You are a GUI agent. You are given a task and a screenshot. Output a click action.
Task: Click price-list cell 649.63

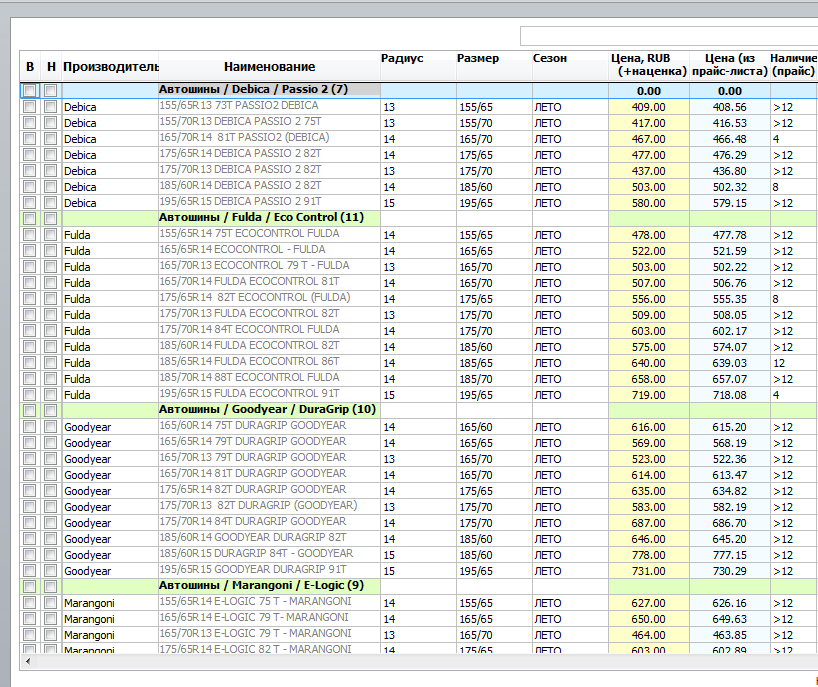pyautogui.click(x=729, y=619)
